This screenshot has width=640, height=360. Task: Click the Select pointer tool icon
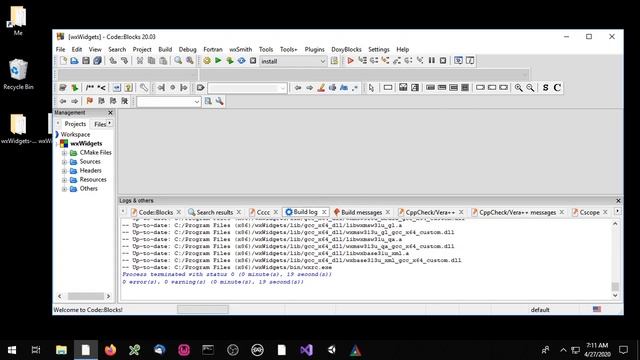pyautogui.click(x=371, y=88)
